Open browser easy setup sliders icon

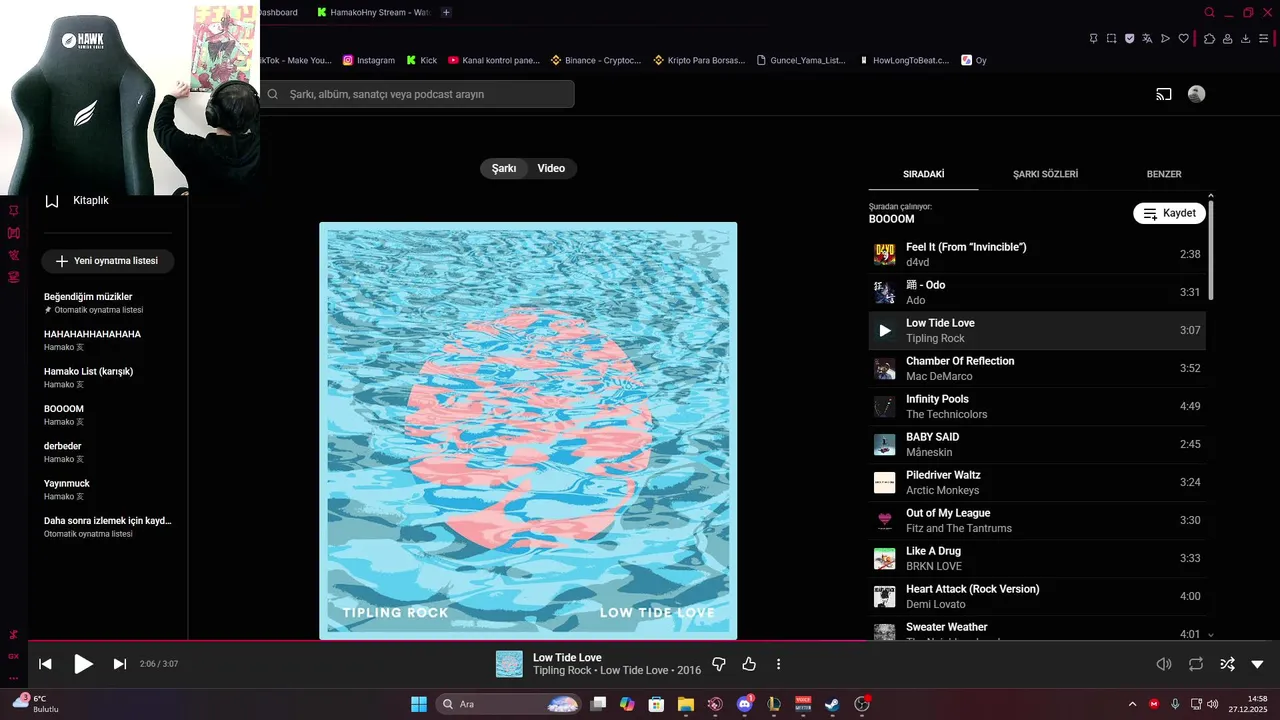click(1263, 38)
